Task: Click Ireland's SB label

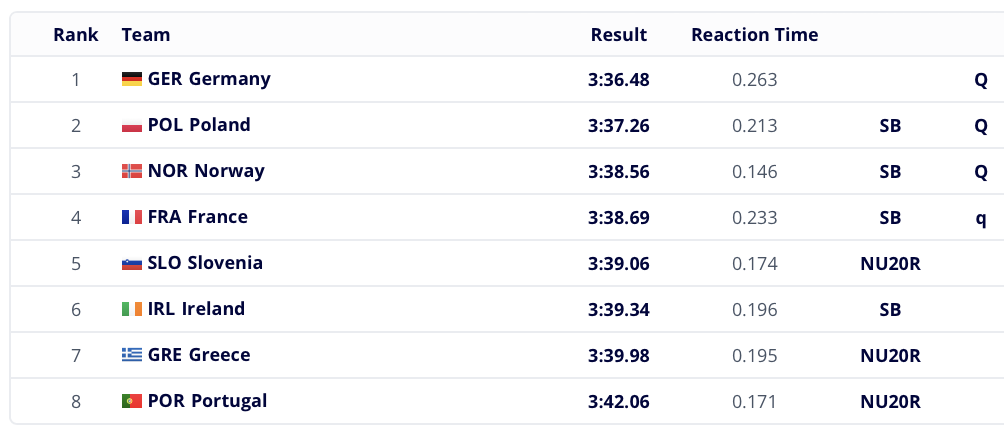Action: tap(890, 310)
